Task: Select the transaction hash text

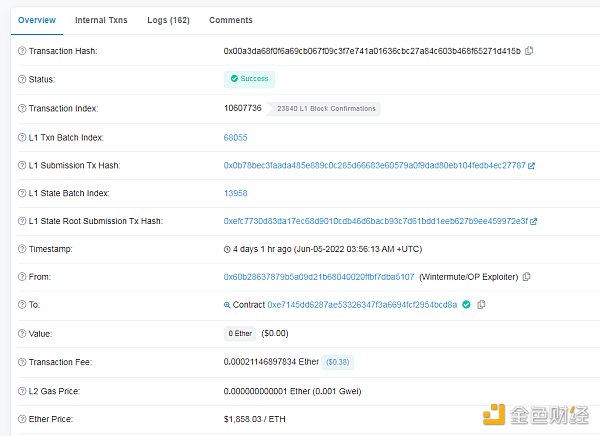Action: 372,51
